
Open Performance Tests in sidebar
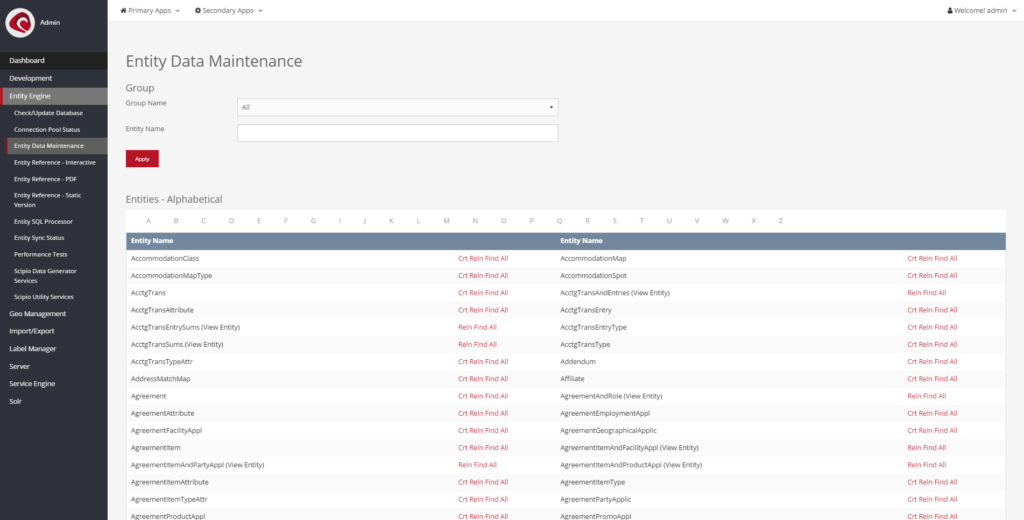click(41, 254)
